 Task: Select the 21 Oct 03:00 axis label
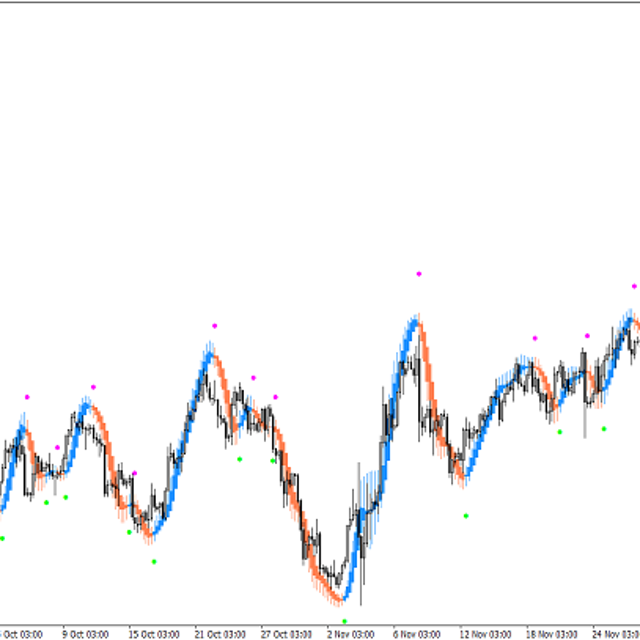tap(220, 633)
